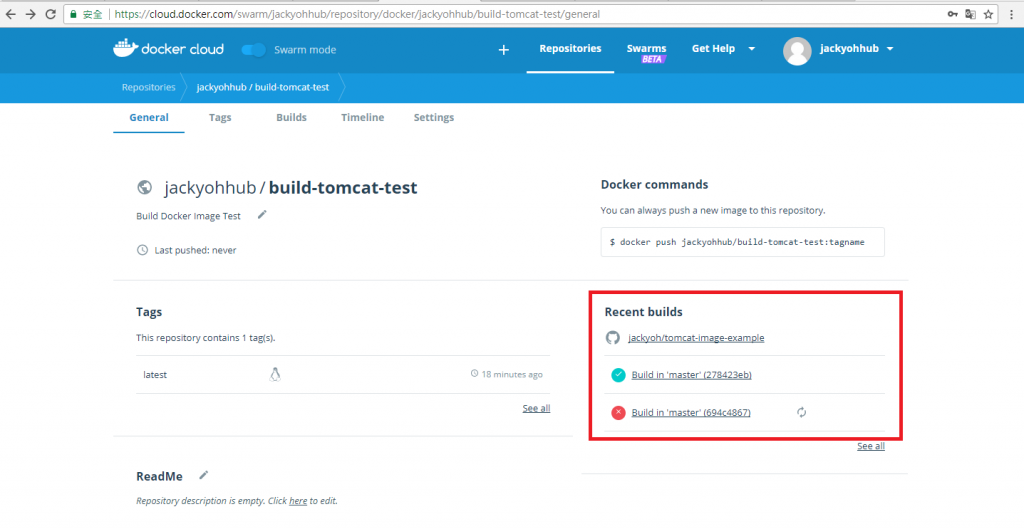Click the 'here' link to edit description
This screenshot has height=529, width=1024.
(298, 501)
